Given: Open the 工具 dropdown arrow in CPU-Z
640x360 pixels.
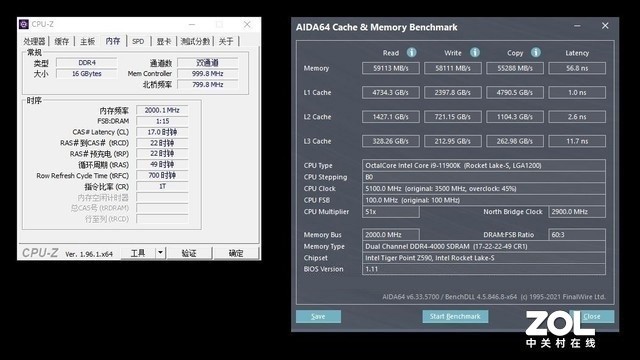Looking at the screenshot, I should point(160,253).
